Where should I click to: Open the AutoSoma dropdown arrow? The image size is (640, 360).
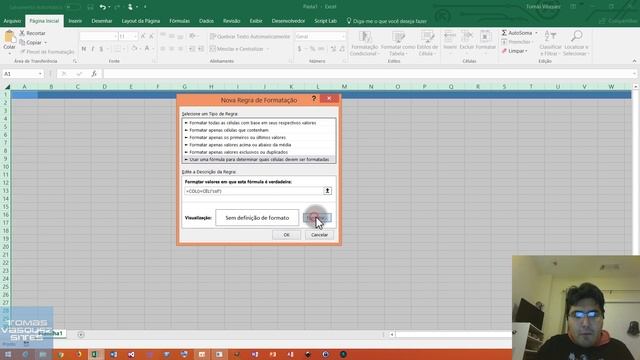click(x=536, y=33)
